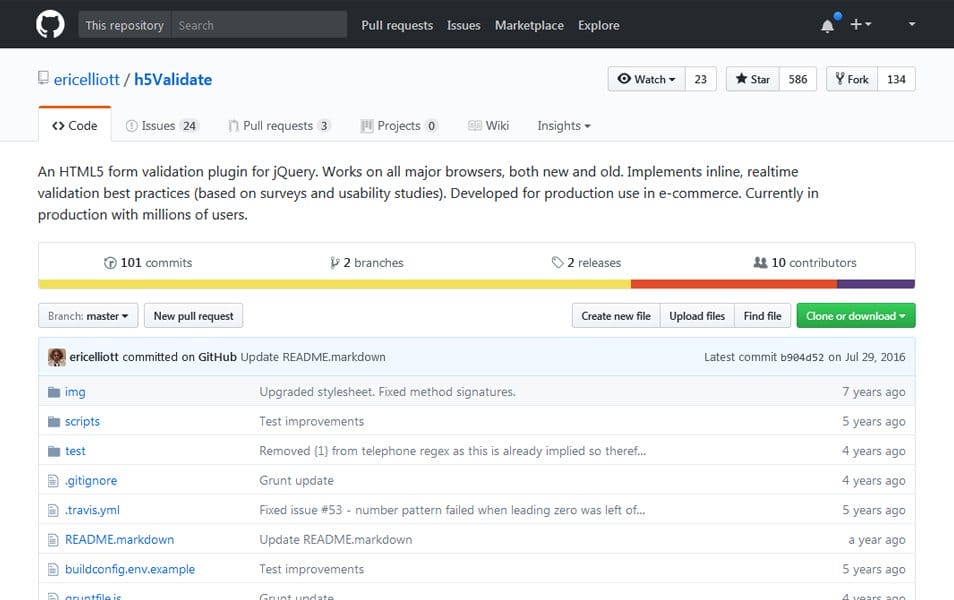The width and height of the screenshot is (954, 600).
Task: Open the Pull requests tab
Action: (279, 126)
